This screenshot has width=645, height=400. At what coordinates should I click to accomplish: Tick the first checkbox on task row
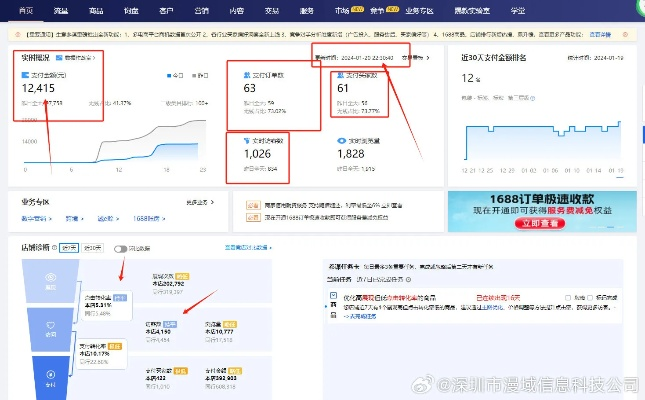[x=568, y=297]
